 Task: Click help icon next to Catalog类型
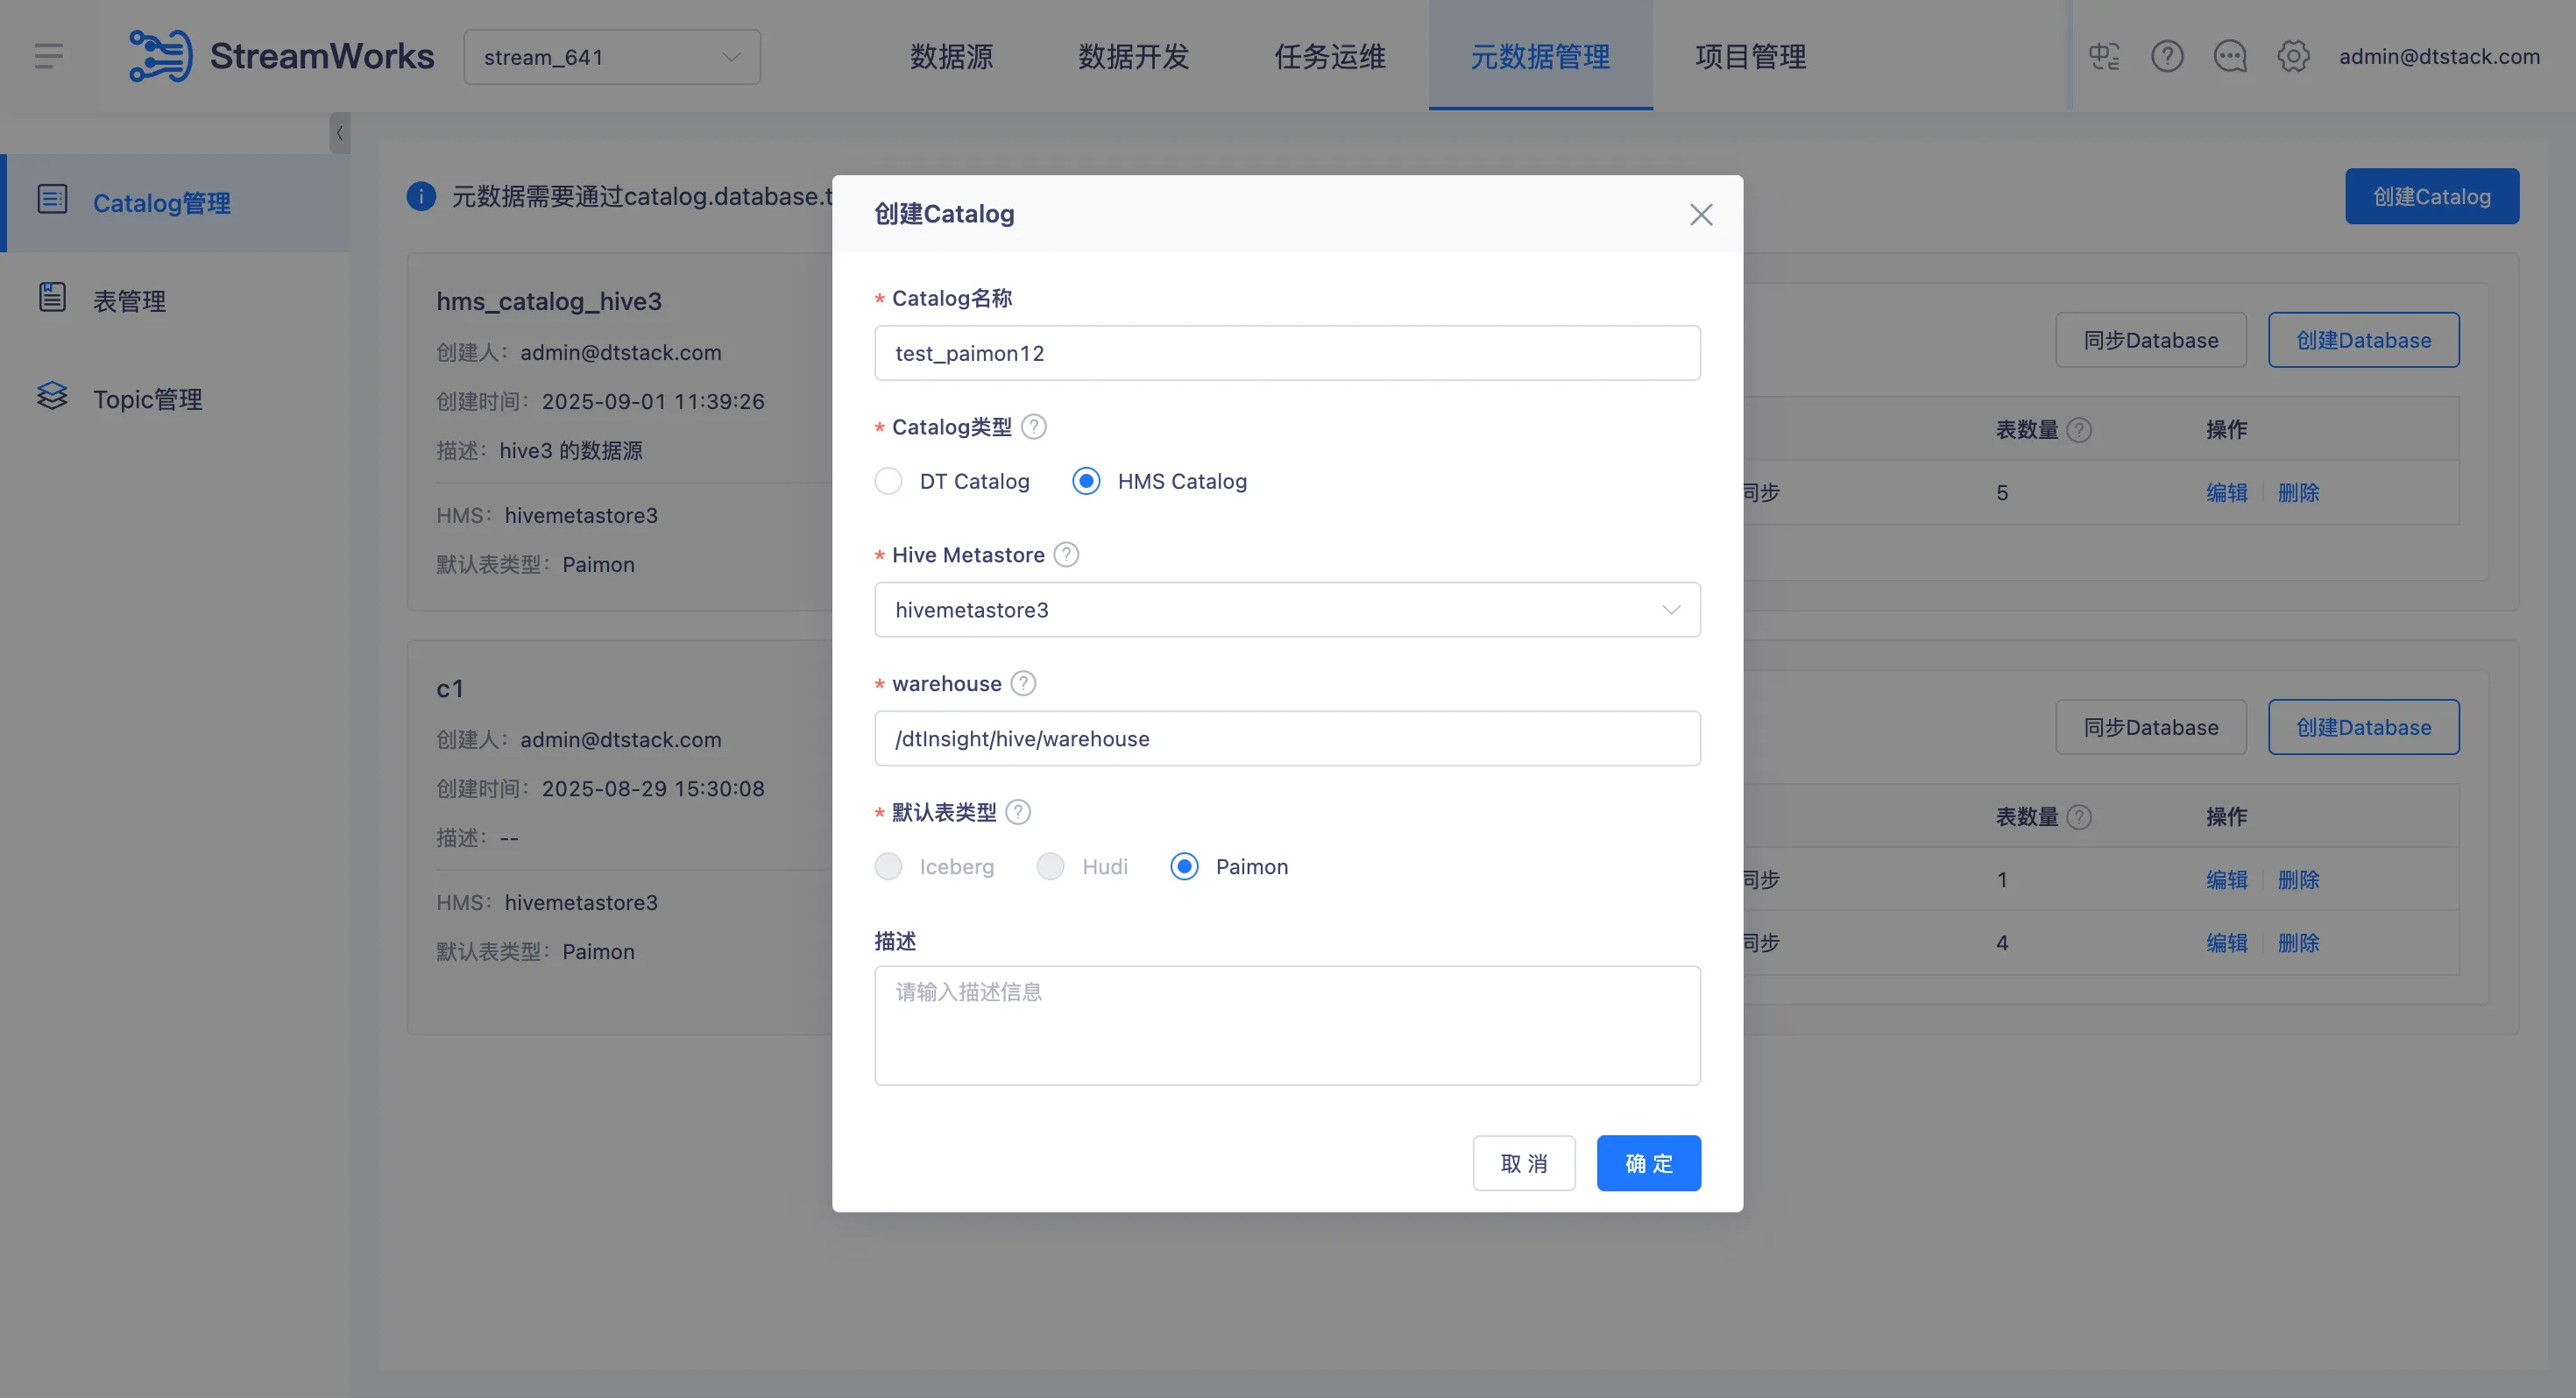tap(1034, 427)
